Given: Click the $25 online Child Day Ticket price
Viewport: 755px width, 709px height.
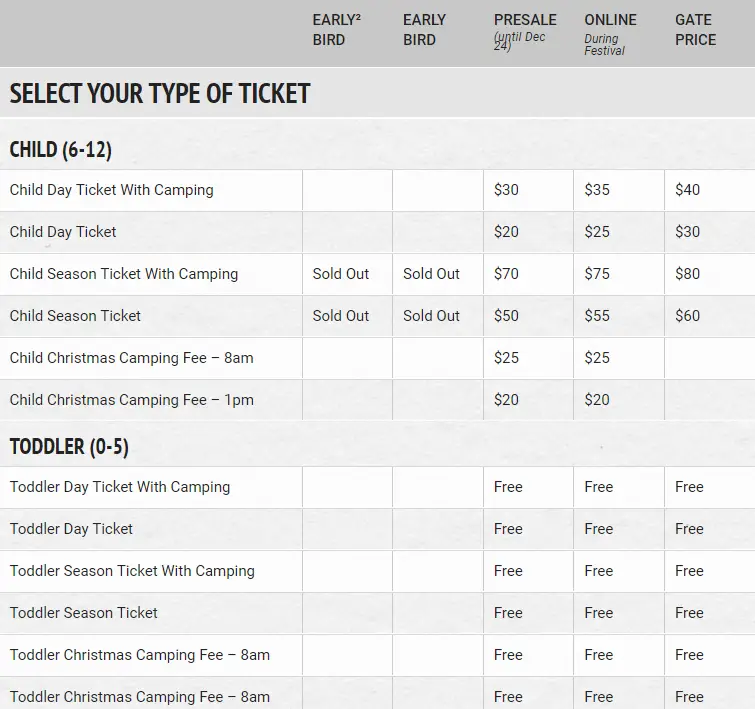Looking at the screenshot, I should (x=597, y=232).
